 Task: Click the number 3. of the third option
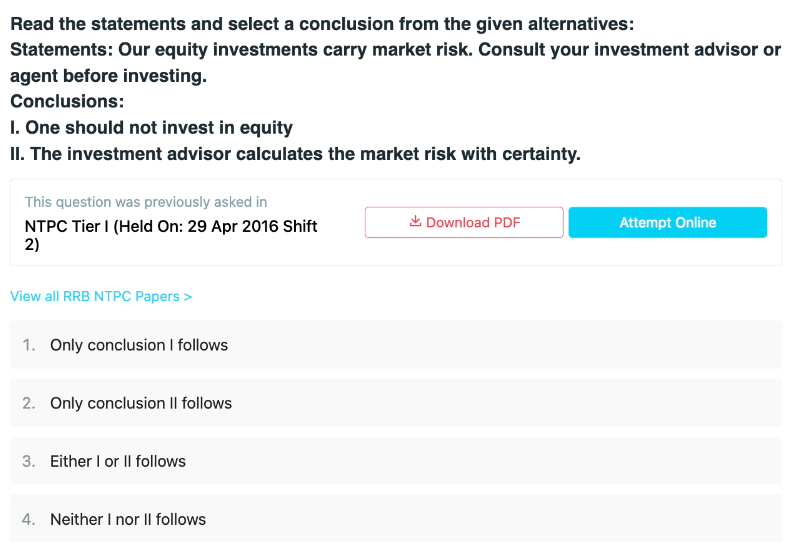click(x=29, y=461)
